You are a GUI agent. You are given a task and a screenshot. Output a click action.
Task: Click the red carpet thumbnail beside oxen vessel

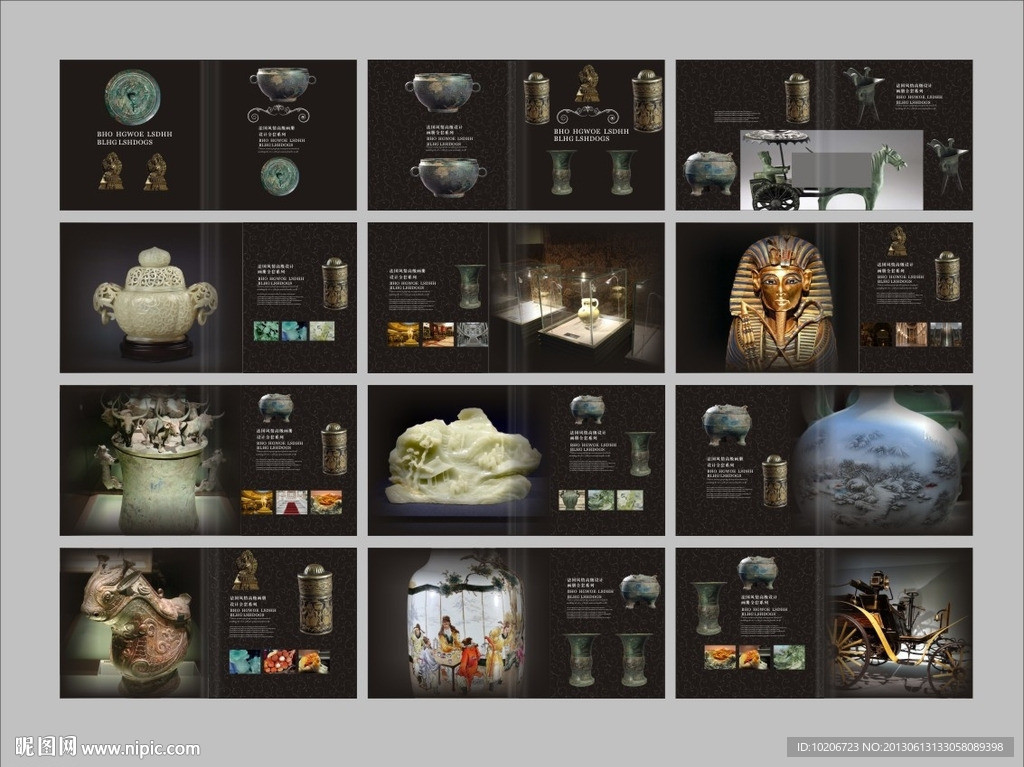tap(291, 501)
